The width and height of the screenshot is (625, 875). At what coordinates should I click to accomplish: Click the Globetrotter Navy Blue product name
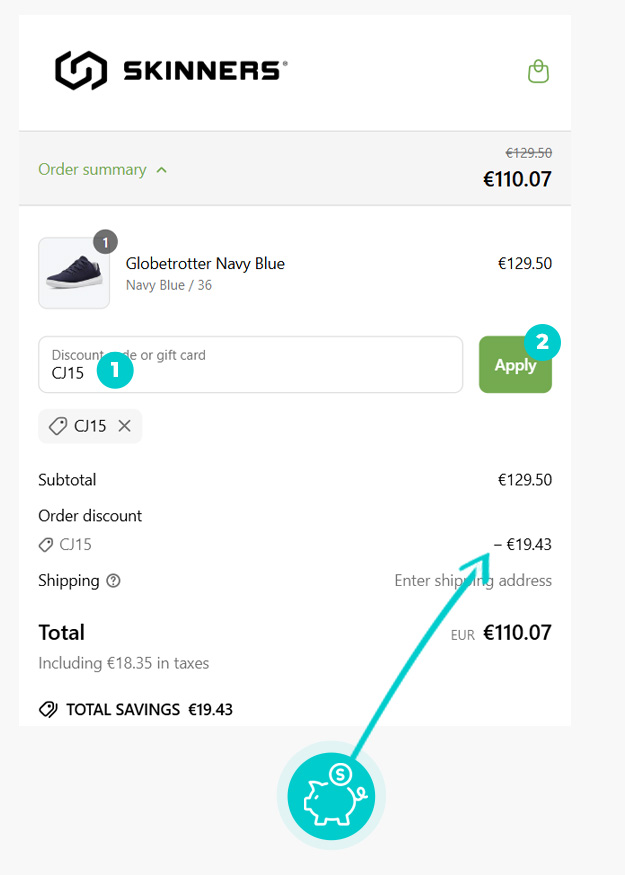tap(205, 264)
